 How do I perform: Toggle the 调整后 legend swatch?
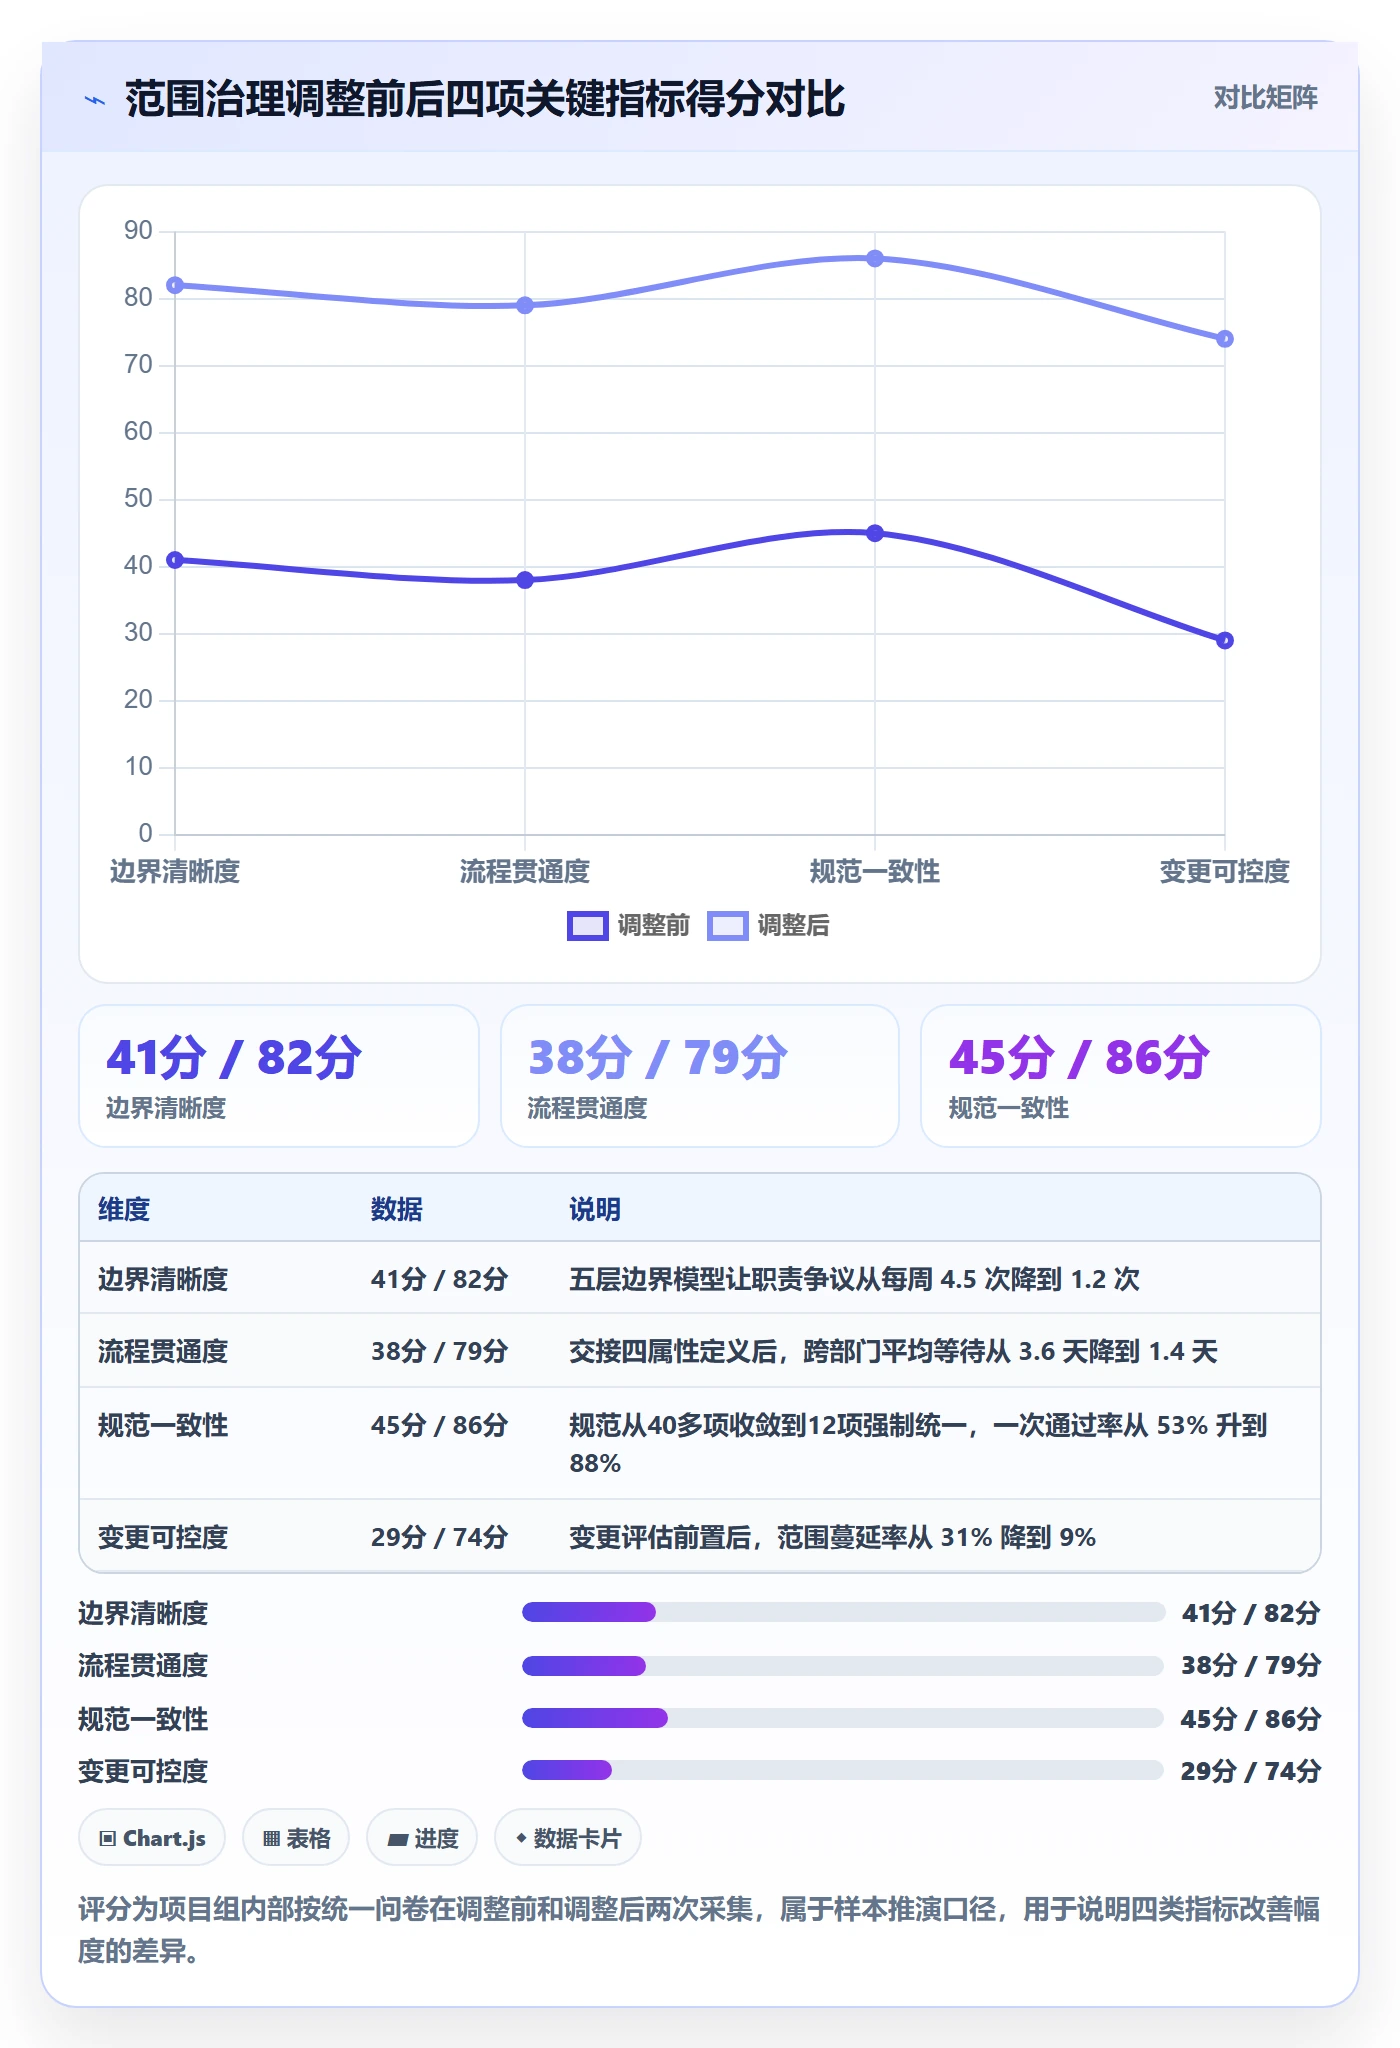point(727,926)
